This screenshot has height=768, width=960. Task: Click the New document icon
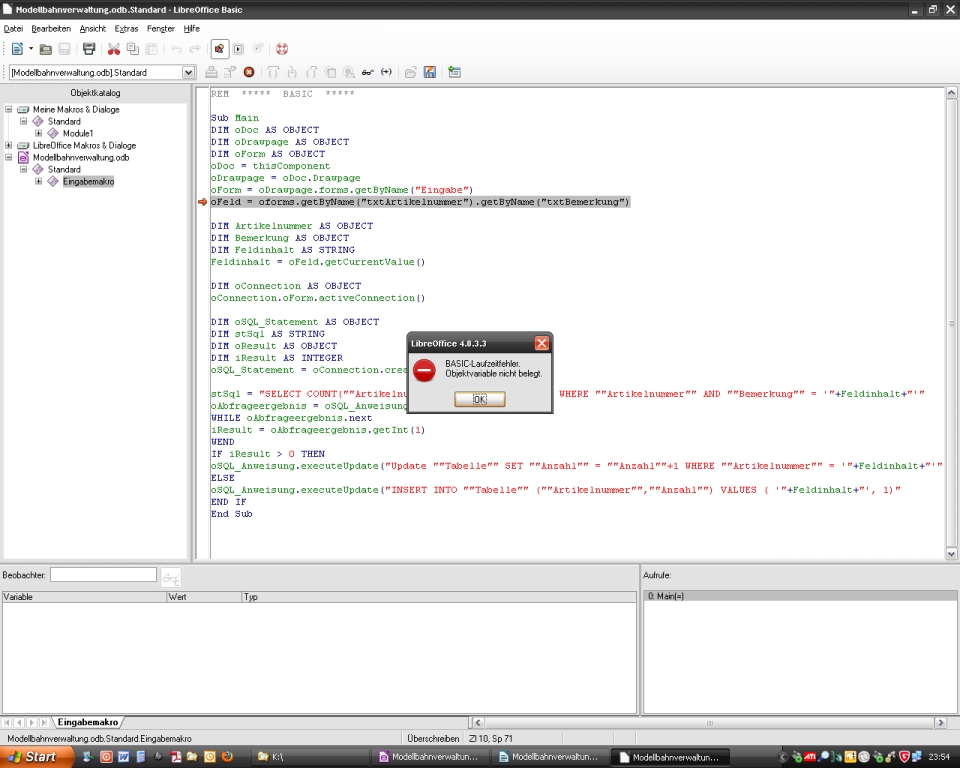pos(17,48)
